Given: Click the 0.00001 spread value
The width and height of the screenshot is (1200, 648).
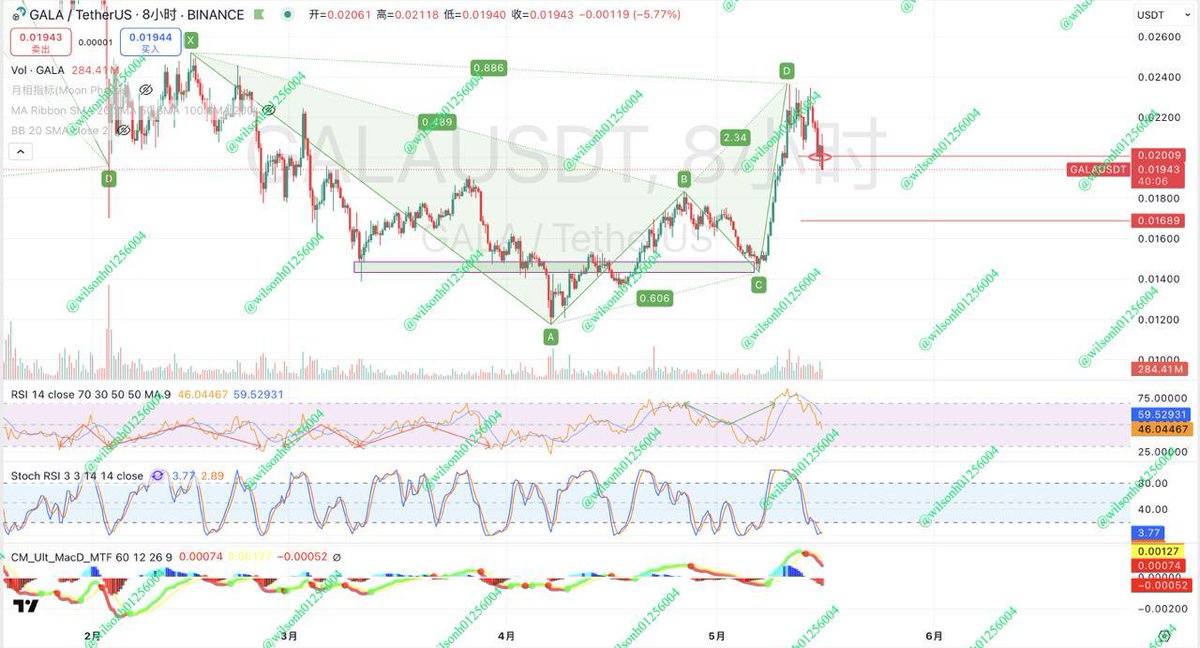Looking at the screenshot, I should point(96,42).
